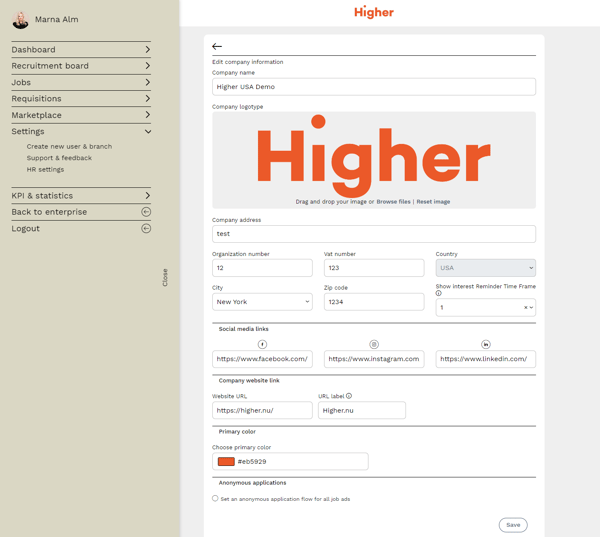Click the LinkedIn icon under Social media links
Viewport: 600px width, 537px height.
[x=486, y=344]
